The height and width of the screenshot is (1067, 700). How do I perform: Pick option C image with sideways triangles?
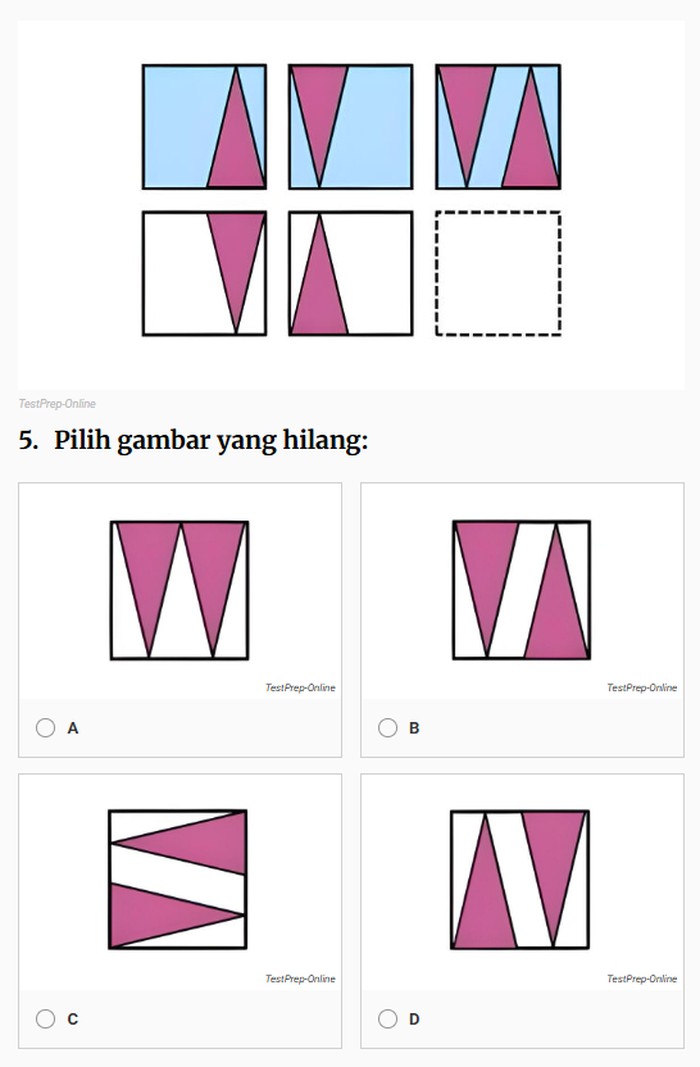[x=178, y=880]
